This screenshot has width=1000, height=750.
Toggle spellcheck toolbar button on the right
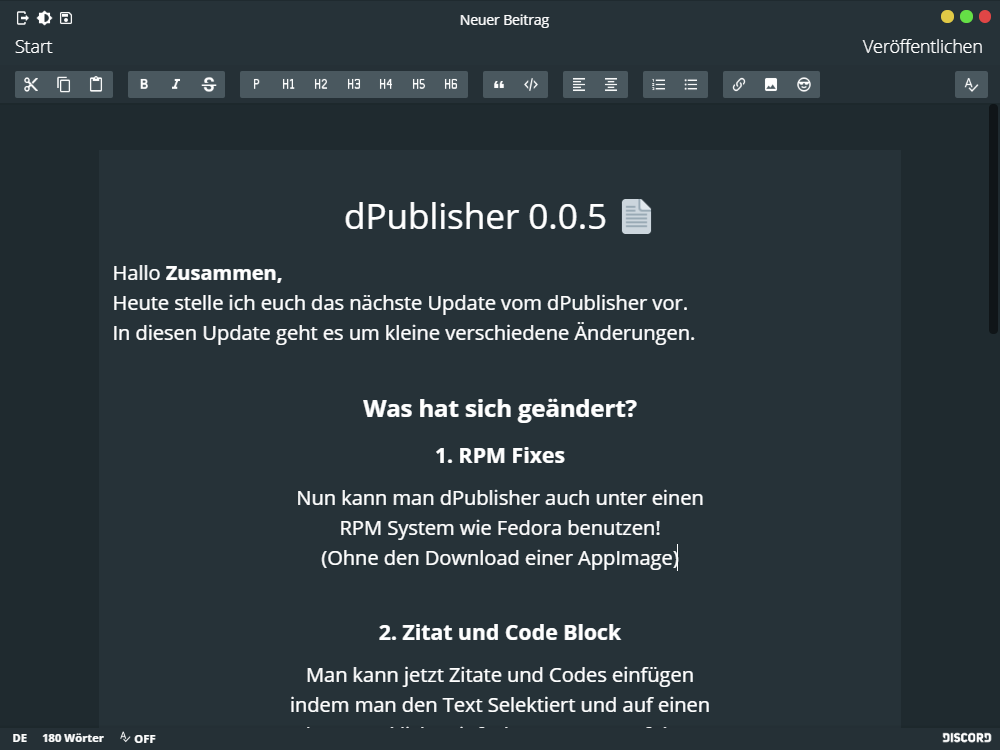(971, 85)
